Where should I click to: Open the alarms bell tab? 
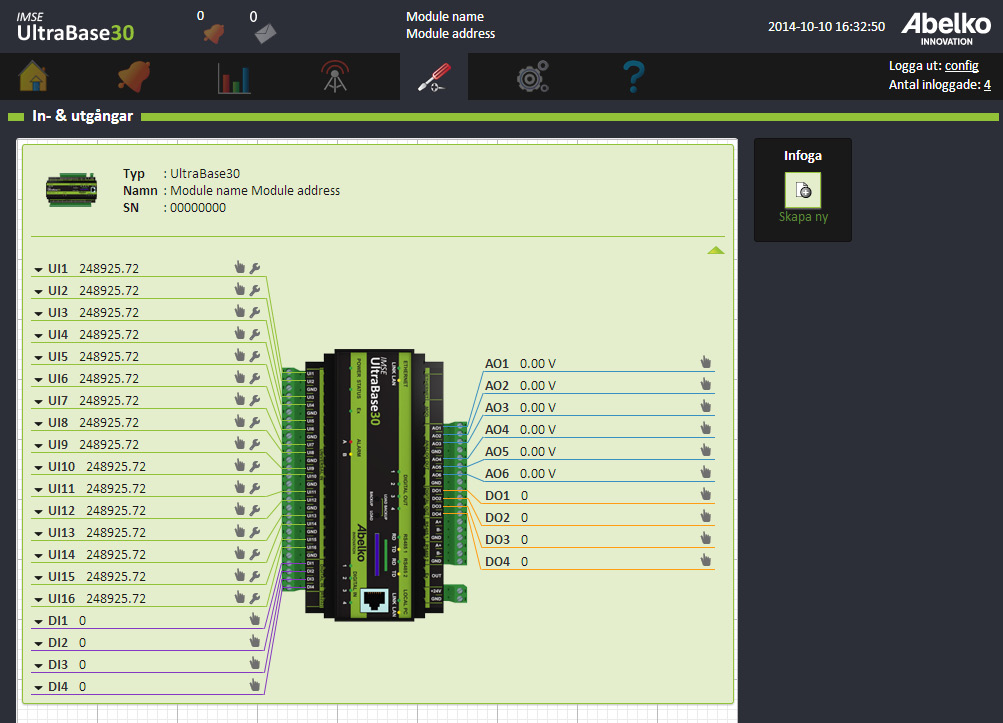(134, 76)
